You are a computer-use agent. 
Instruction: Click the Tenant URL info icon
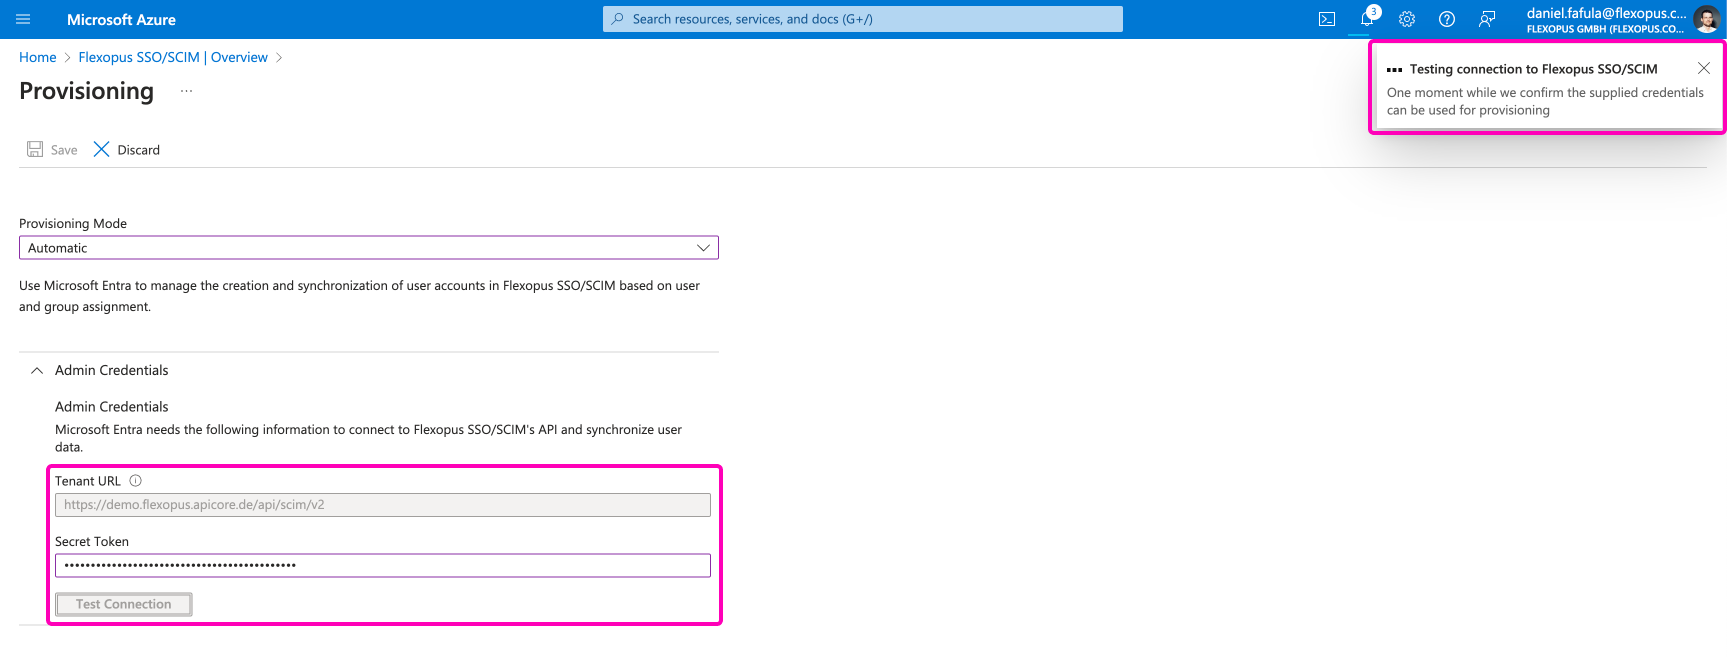click(x=136, y=481)
